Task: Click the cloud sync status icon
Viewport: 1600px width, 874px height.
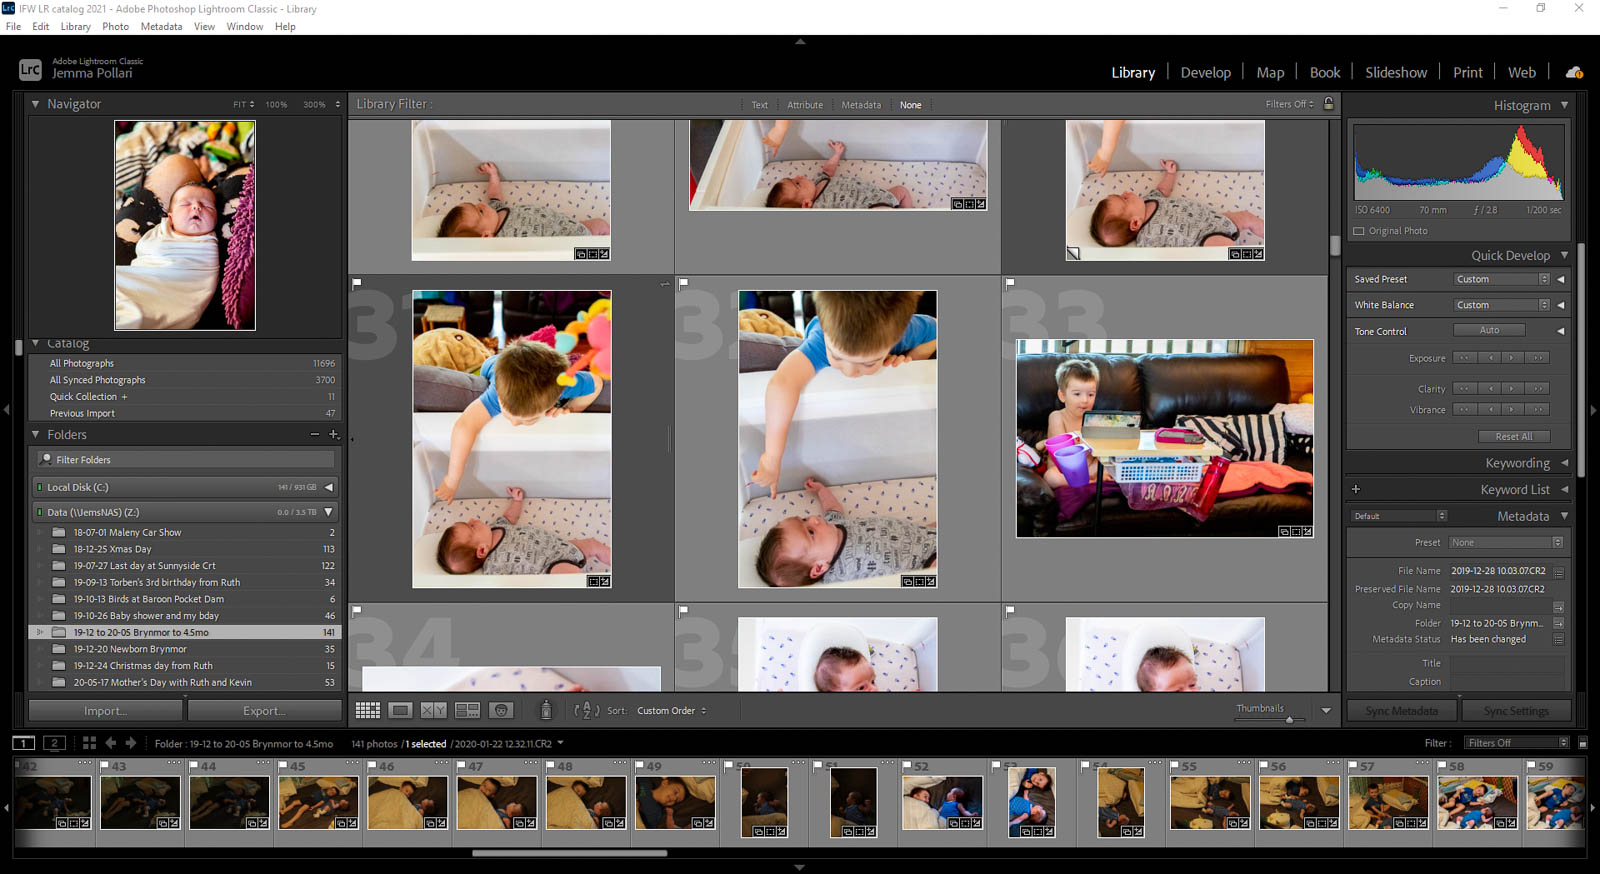Action: [1573, 72]
